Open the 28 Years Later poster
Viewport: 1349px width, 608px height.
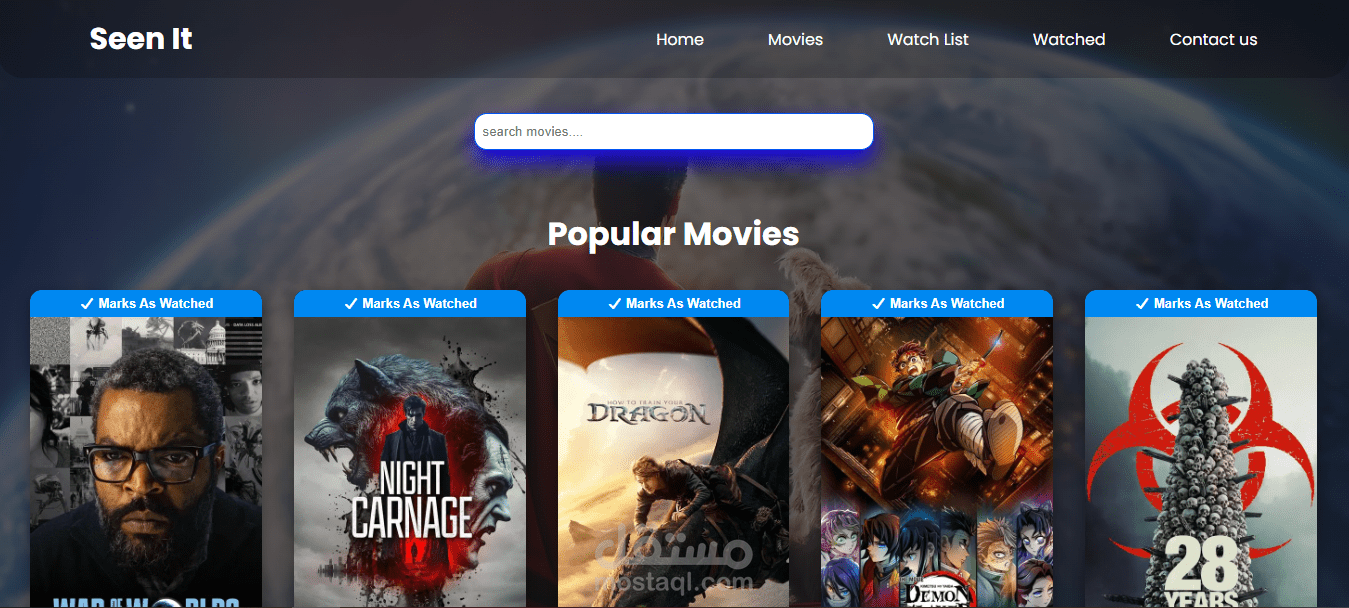tap(1201, 462)
